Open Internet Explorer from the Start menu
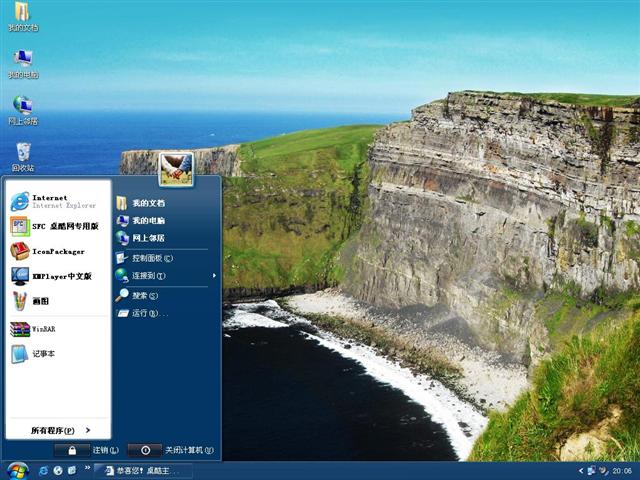640x480 pixels. coord(52,201)
